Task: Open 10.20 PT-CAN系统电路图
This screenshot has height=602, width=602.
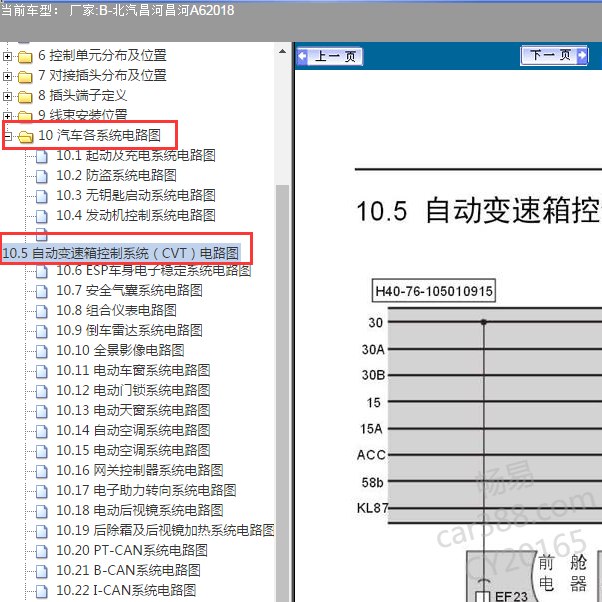Action: (132, 550)
